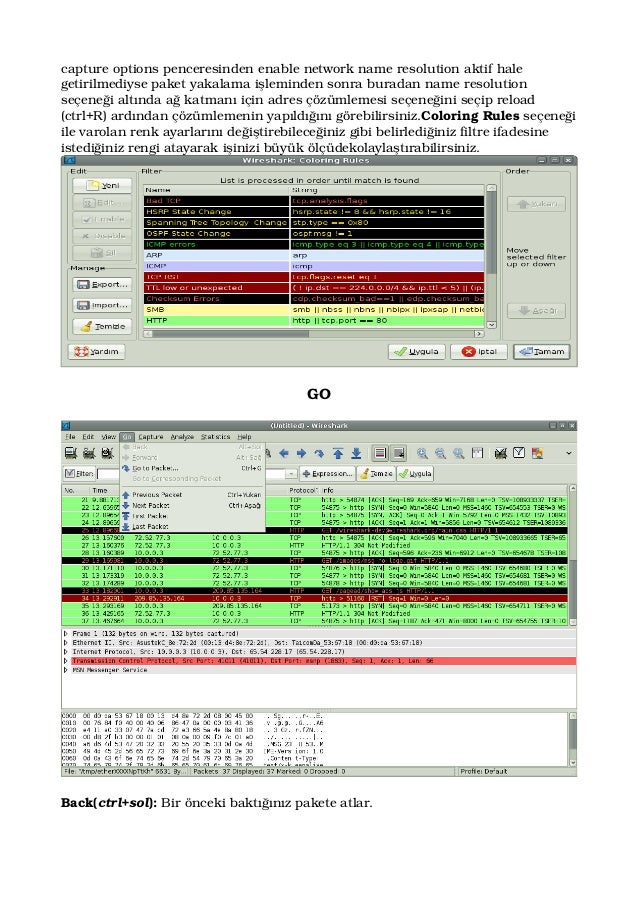This screenshot has height=903, width=638.
Task: Click the curved go-to-packet arrow icon
Action: click(x=319, y=453)
